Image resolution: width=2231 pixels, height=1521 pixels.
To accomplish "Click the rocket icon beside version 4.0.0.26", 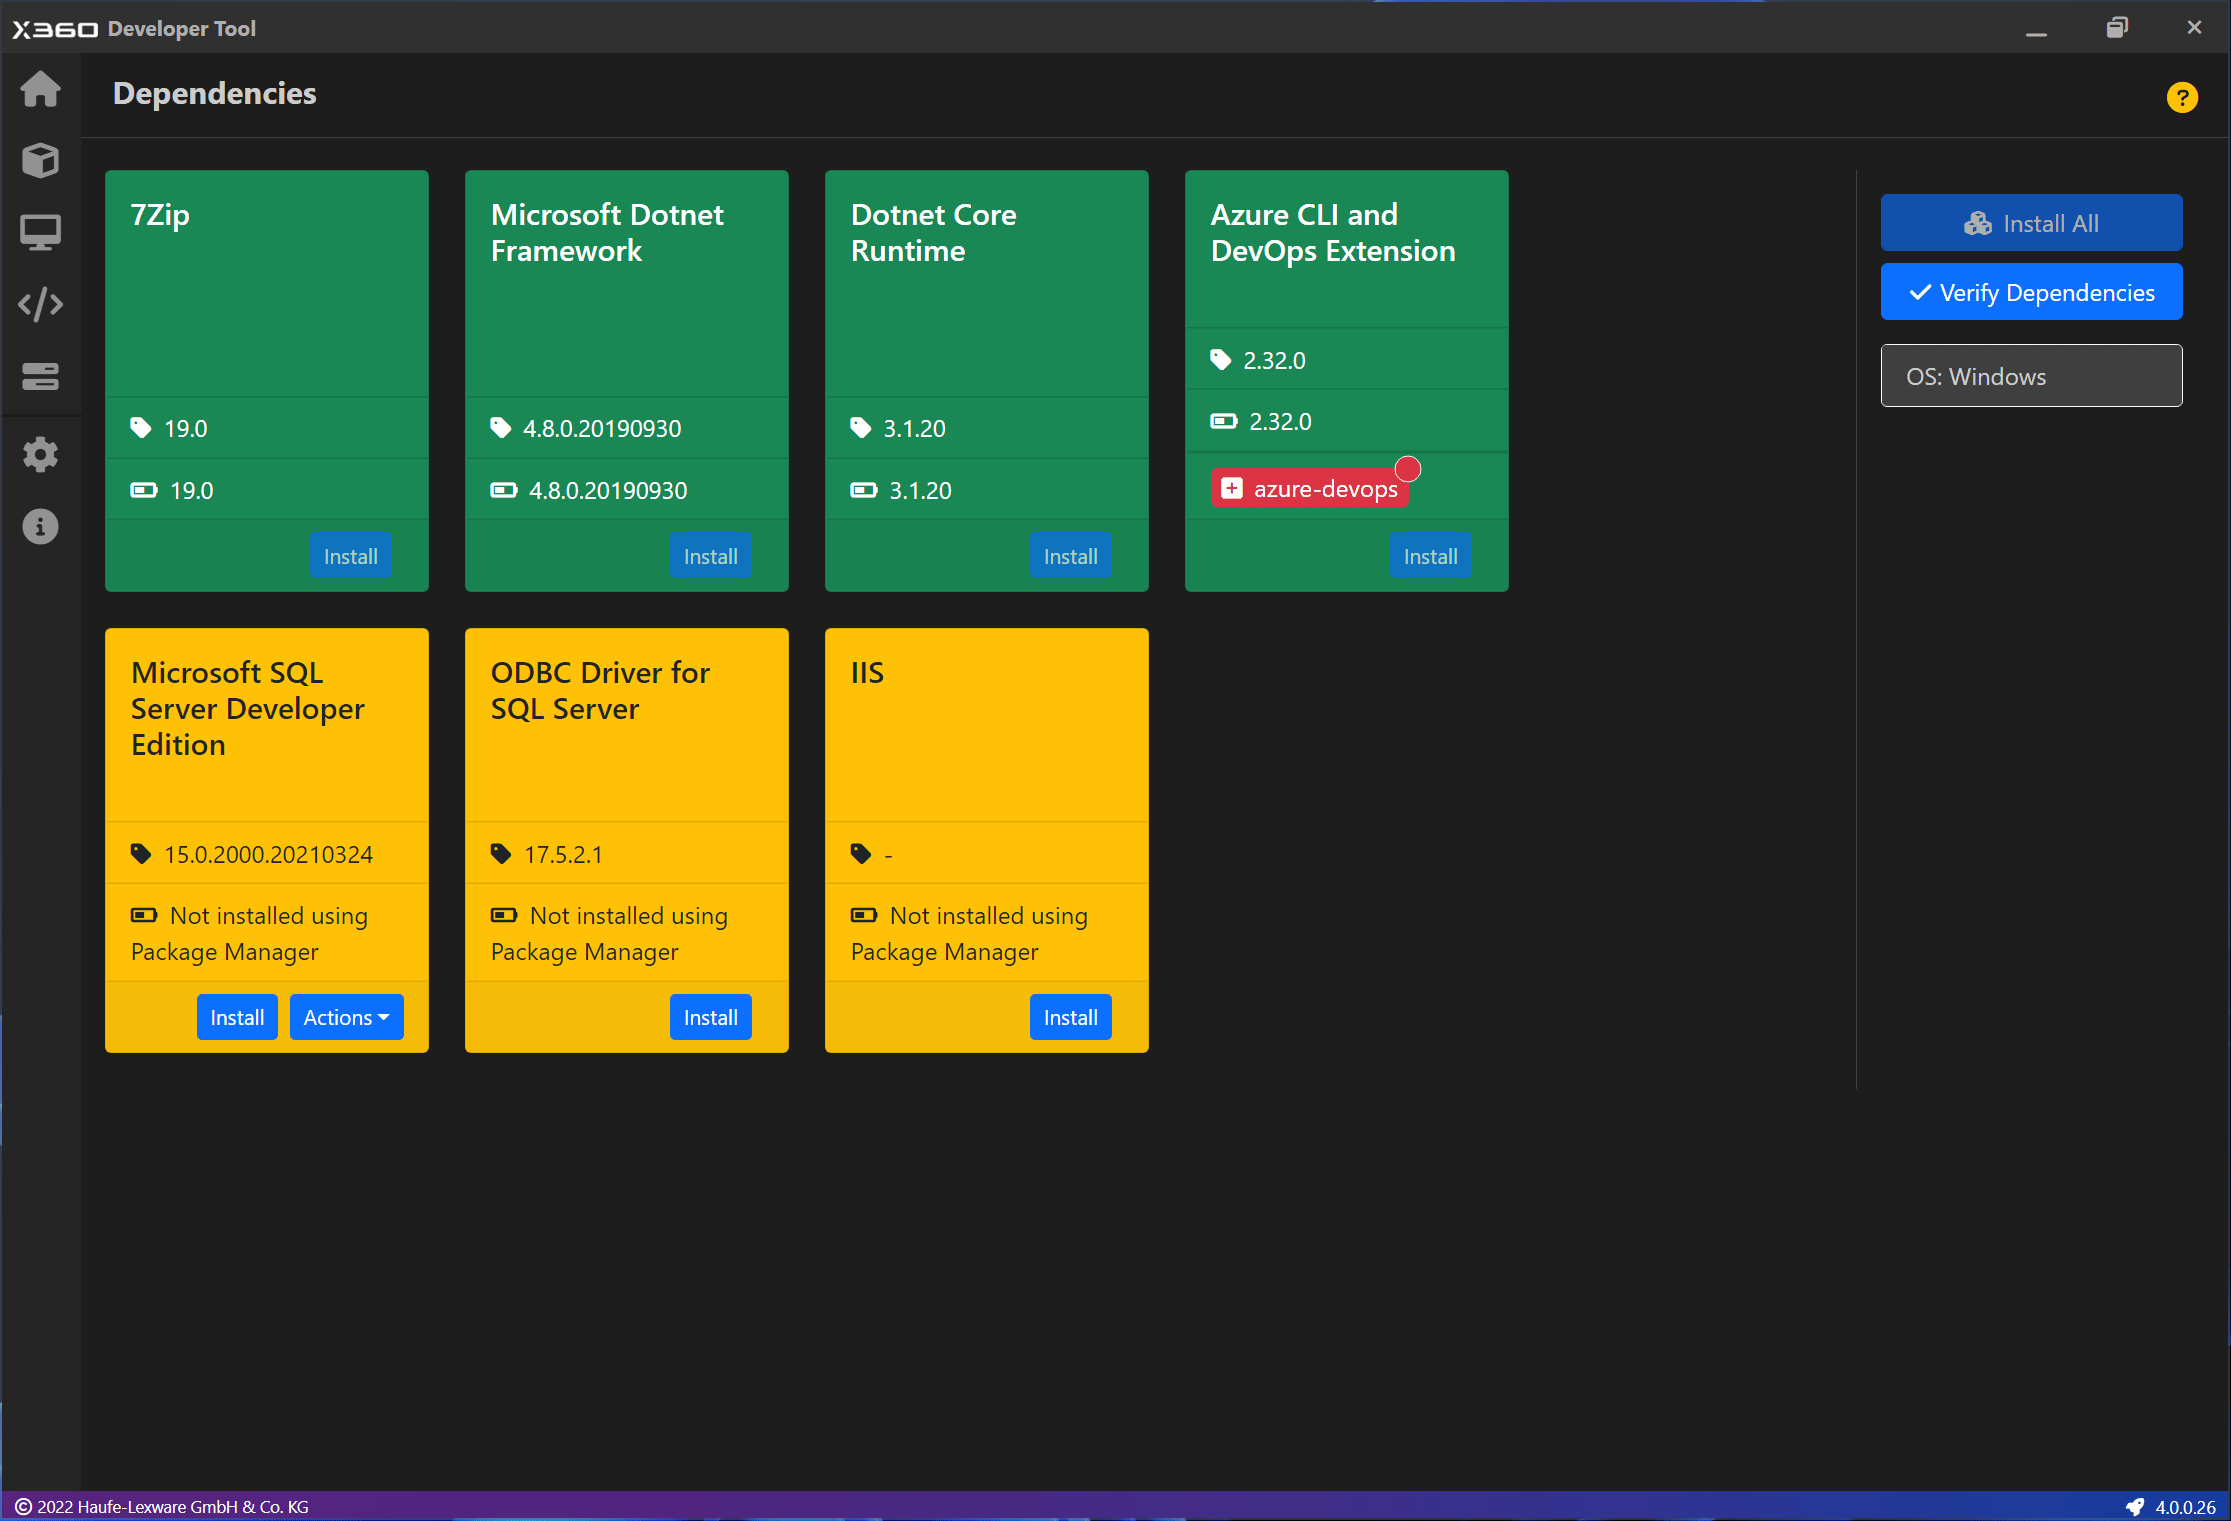I will (2134, 1506).
